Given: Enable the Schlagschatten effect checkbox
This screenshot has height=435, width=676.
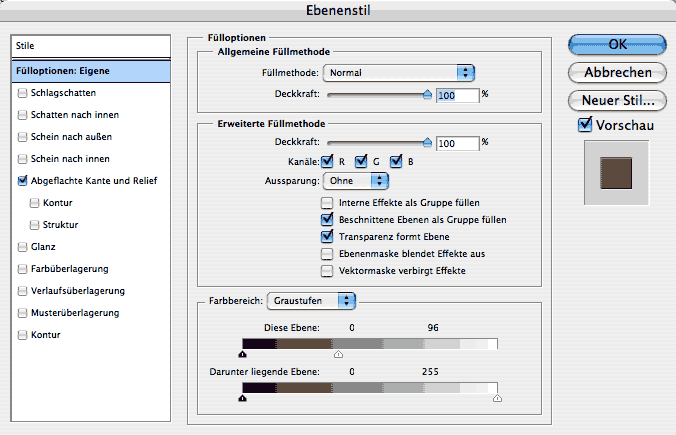Looking at the screenshot, I should coord(22,92).
